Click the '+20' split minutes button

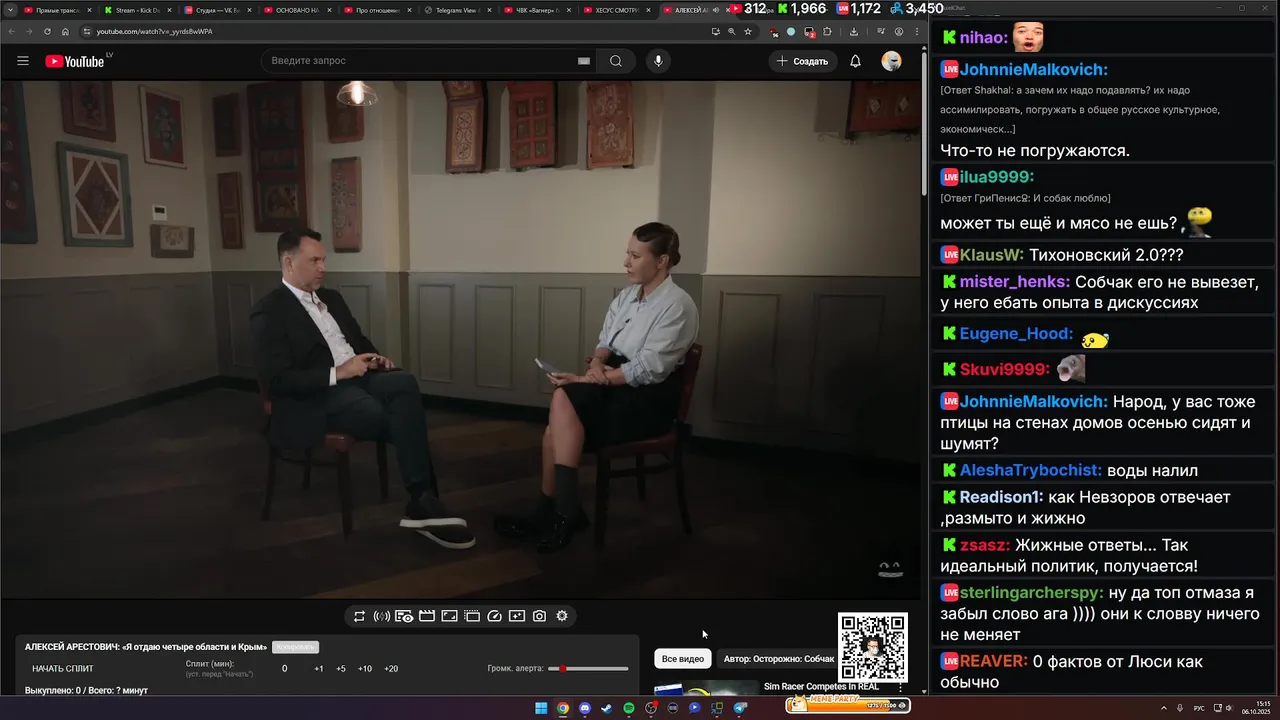pyautogui.click(x=391, y=668)
